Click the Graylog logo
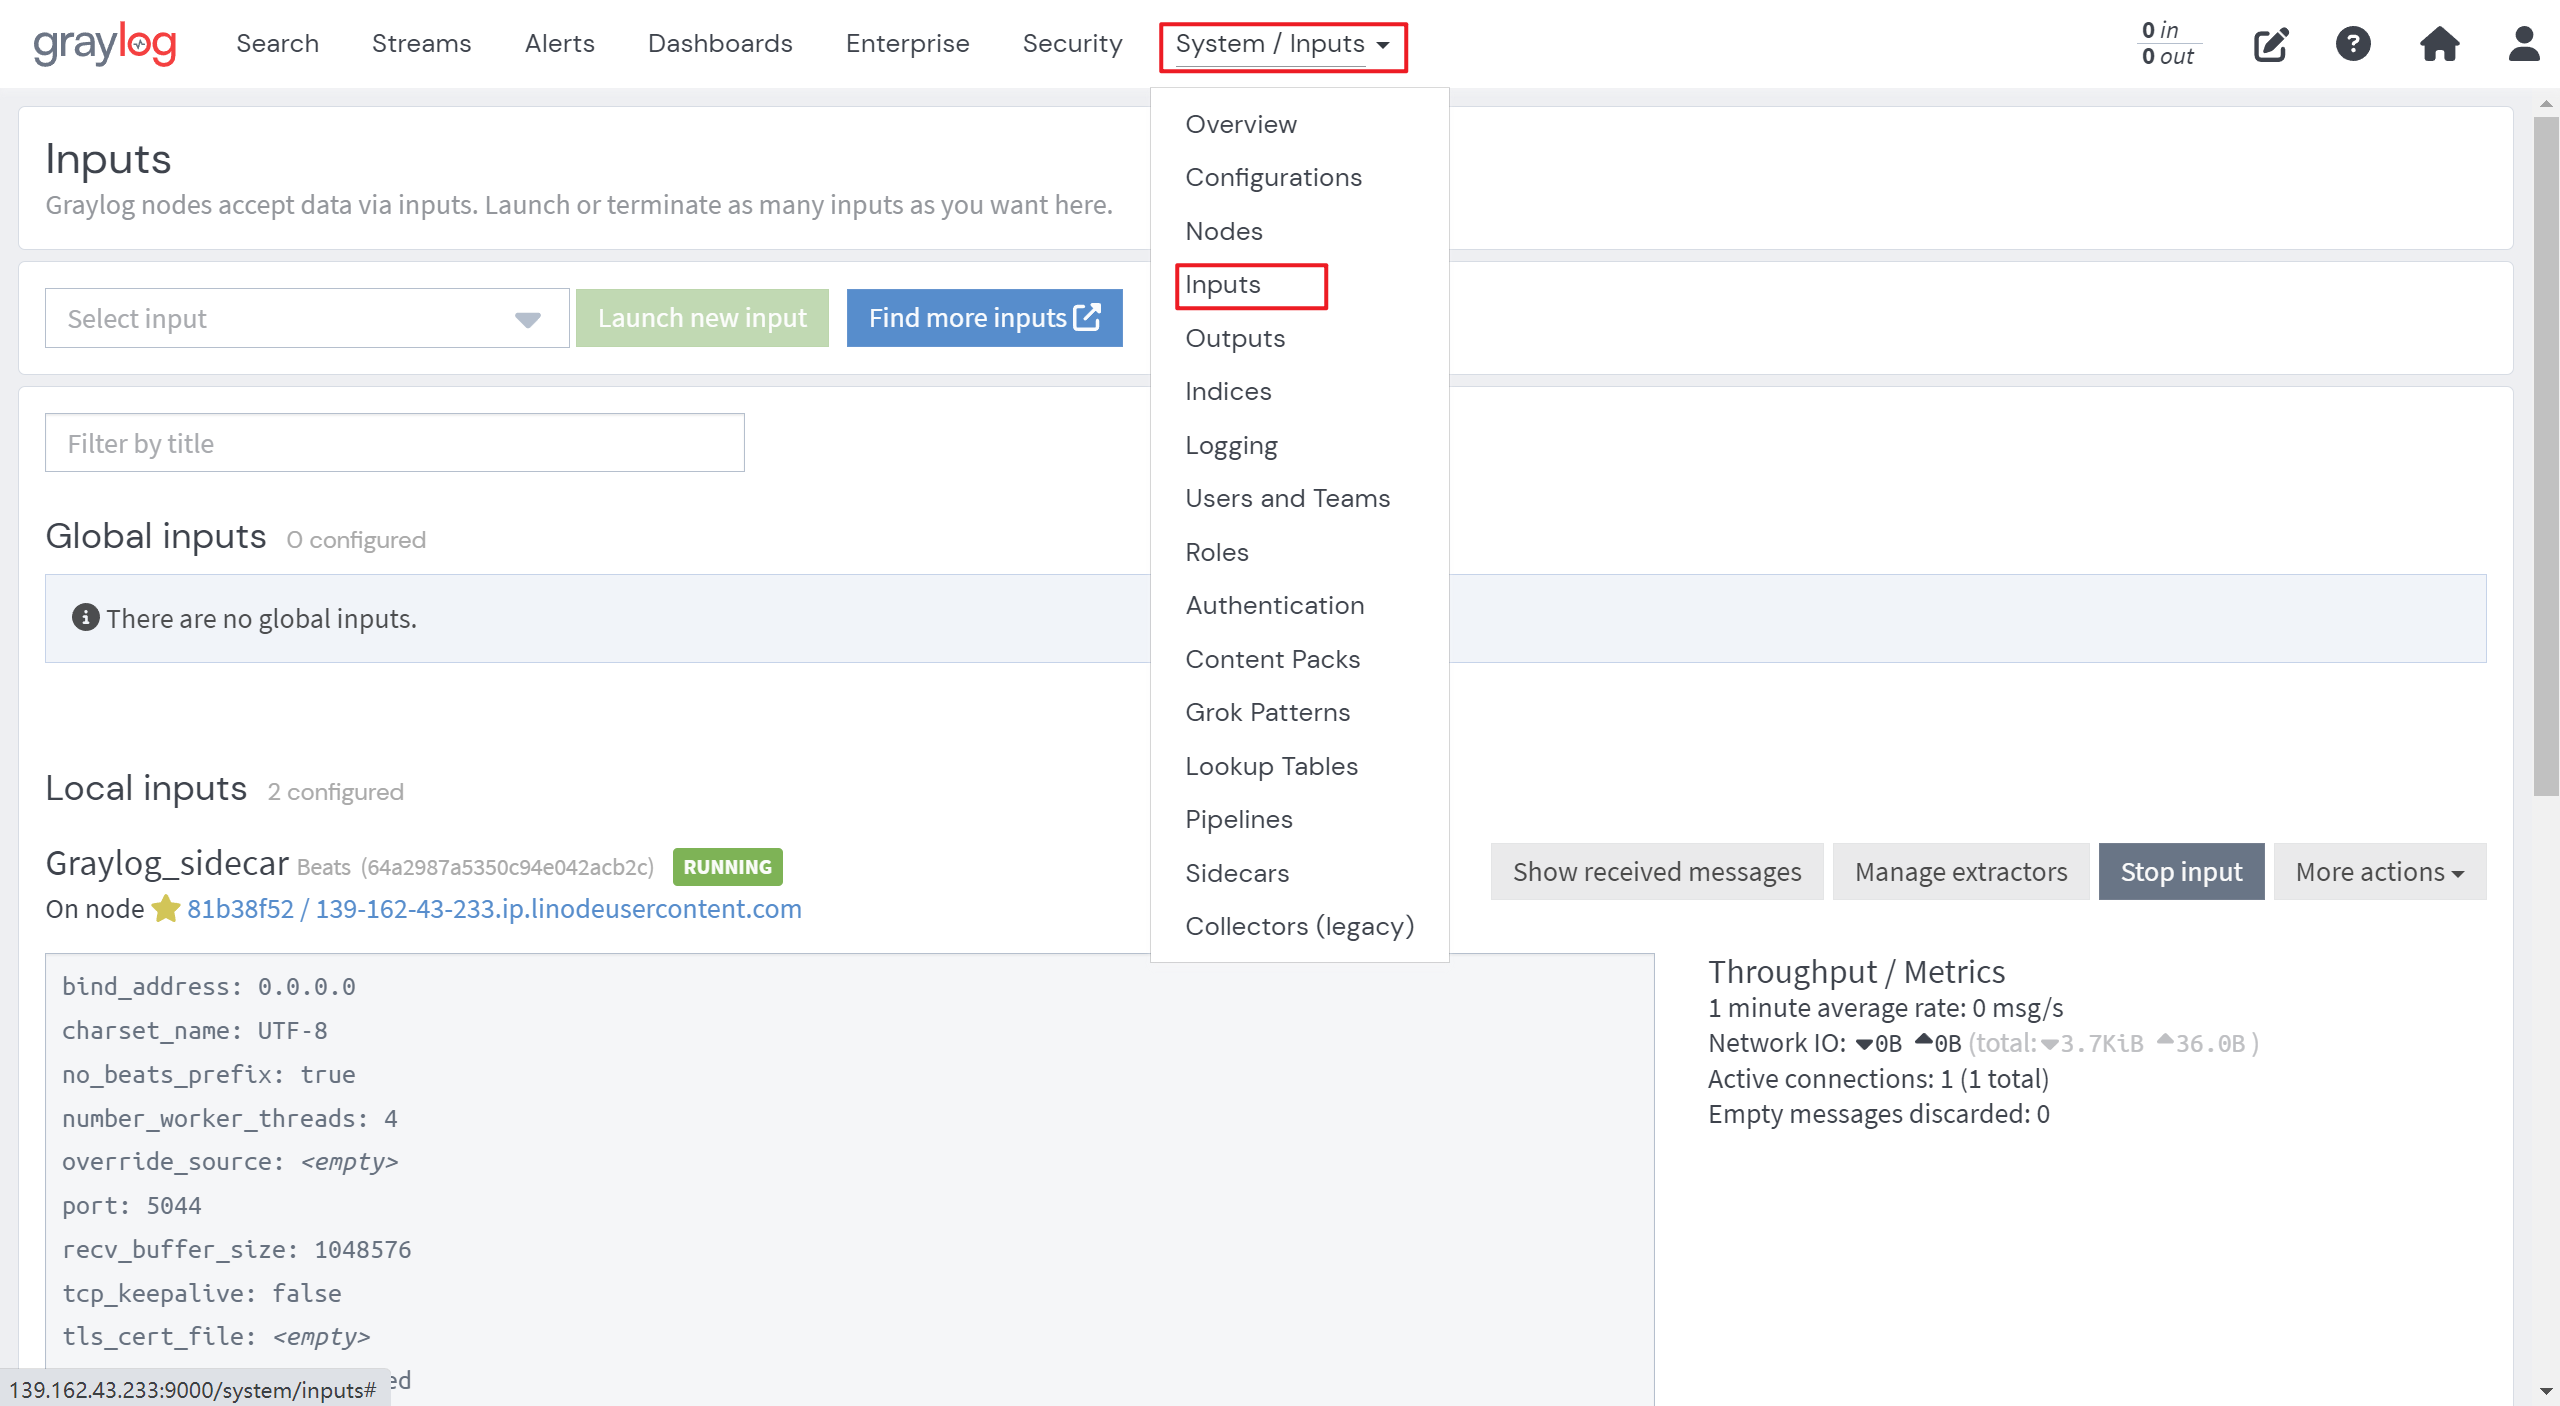 (104, 44)
